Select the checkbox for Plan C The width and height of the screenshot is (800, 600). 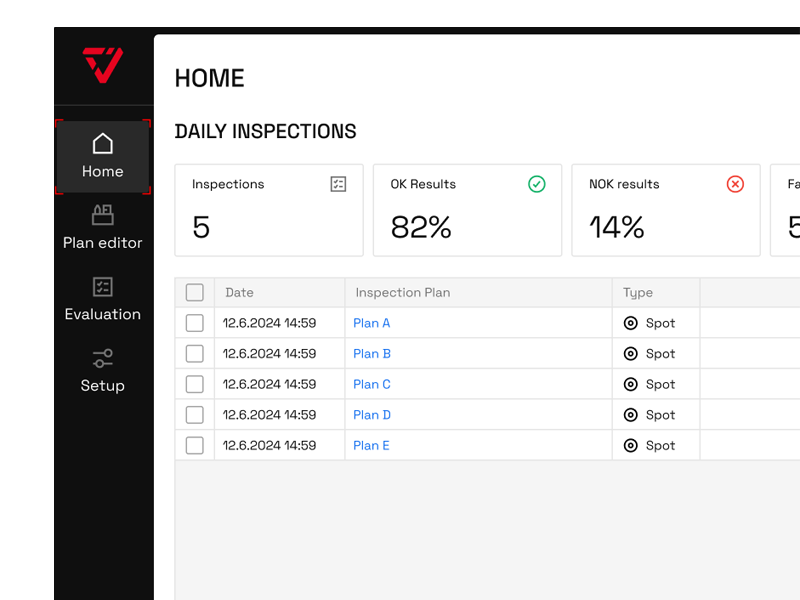[195, 384]
